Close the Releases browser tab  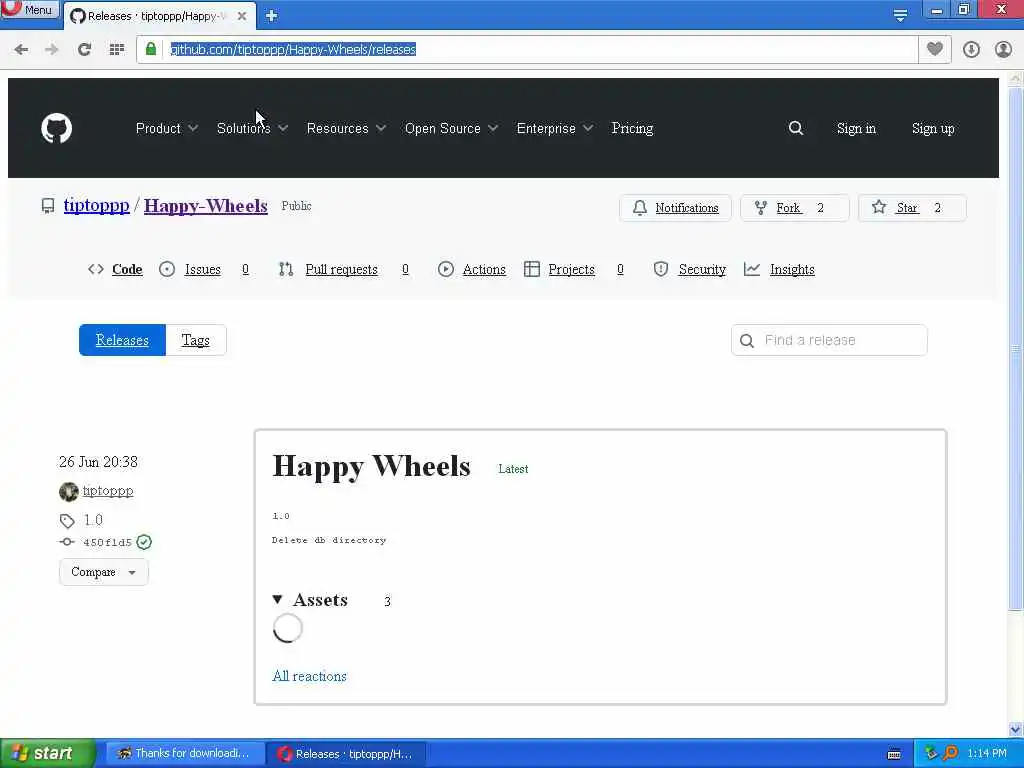[x=242, y=16]
